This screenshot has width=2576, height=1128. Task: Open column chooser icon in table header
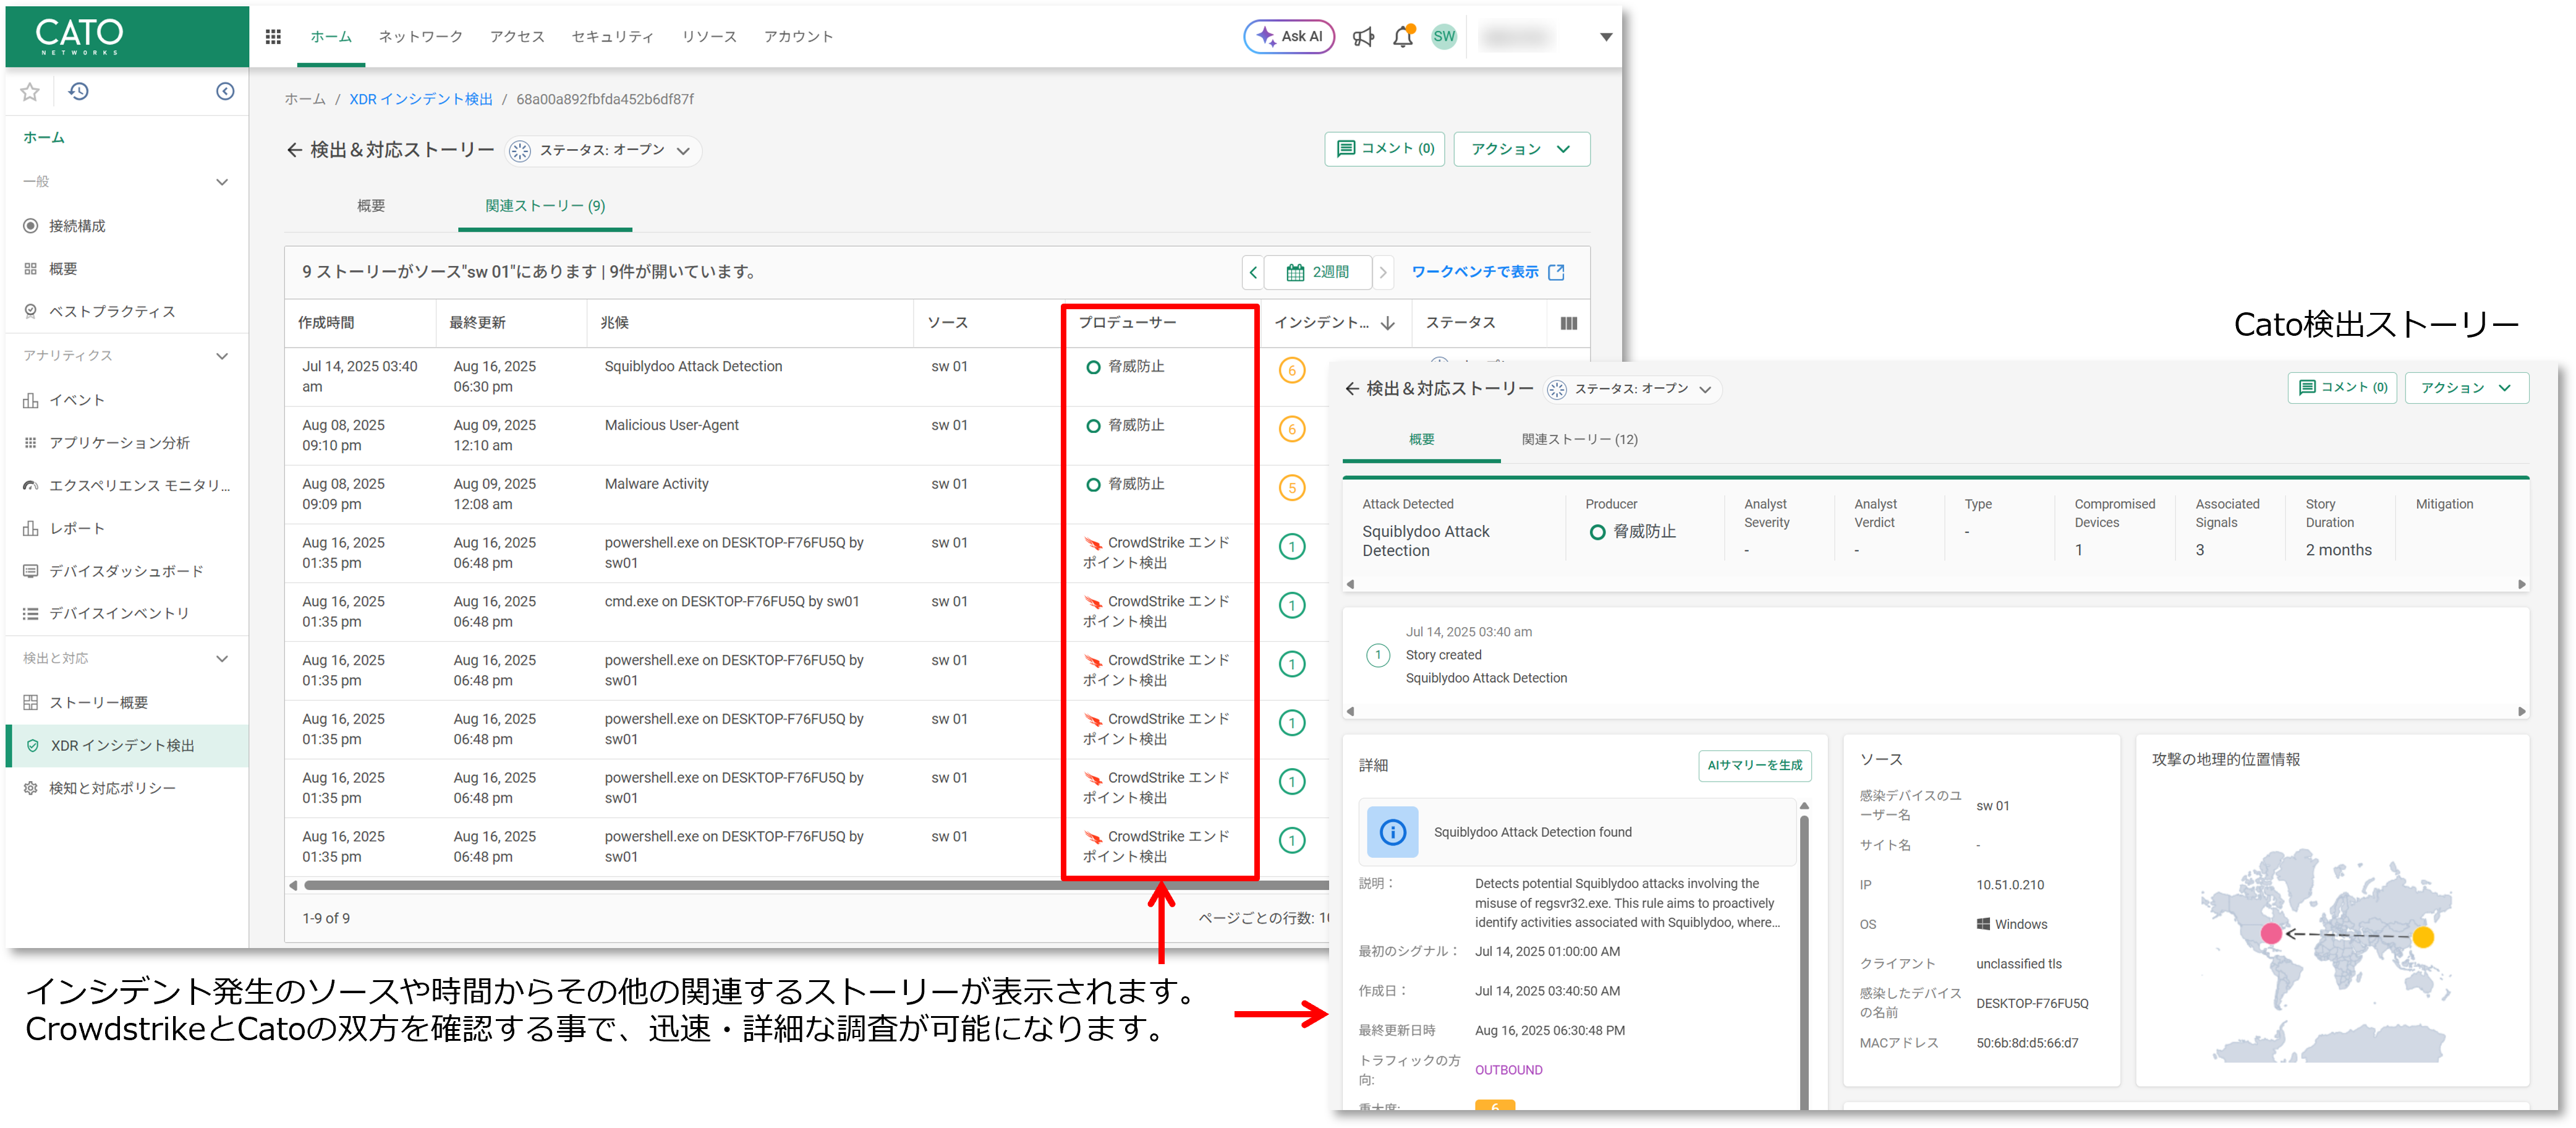1568,323
